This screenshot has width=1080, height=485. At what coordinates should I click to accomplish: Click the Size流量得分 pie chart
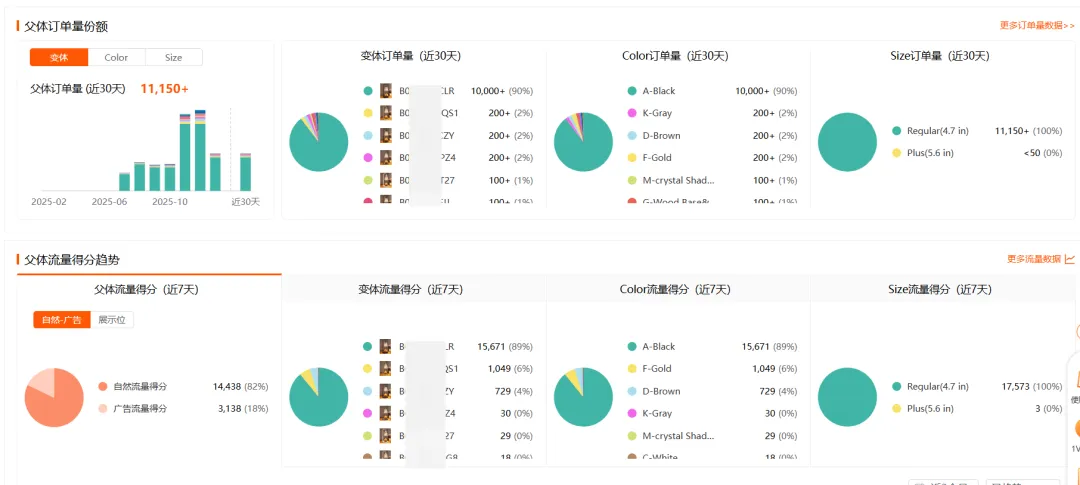coord(847,398)
